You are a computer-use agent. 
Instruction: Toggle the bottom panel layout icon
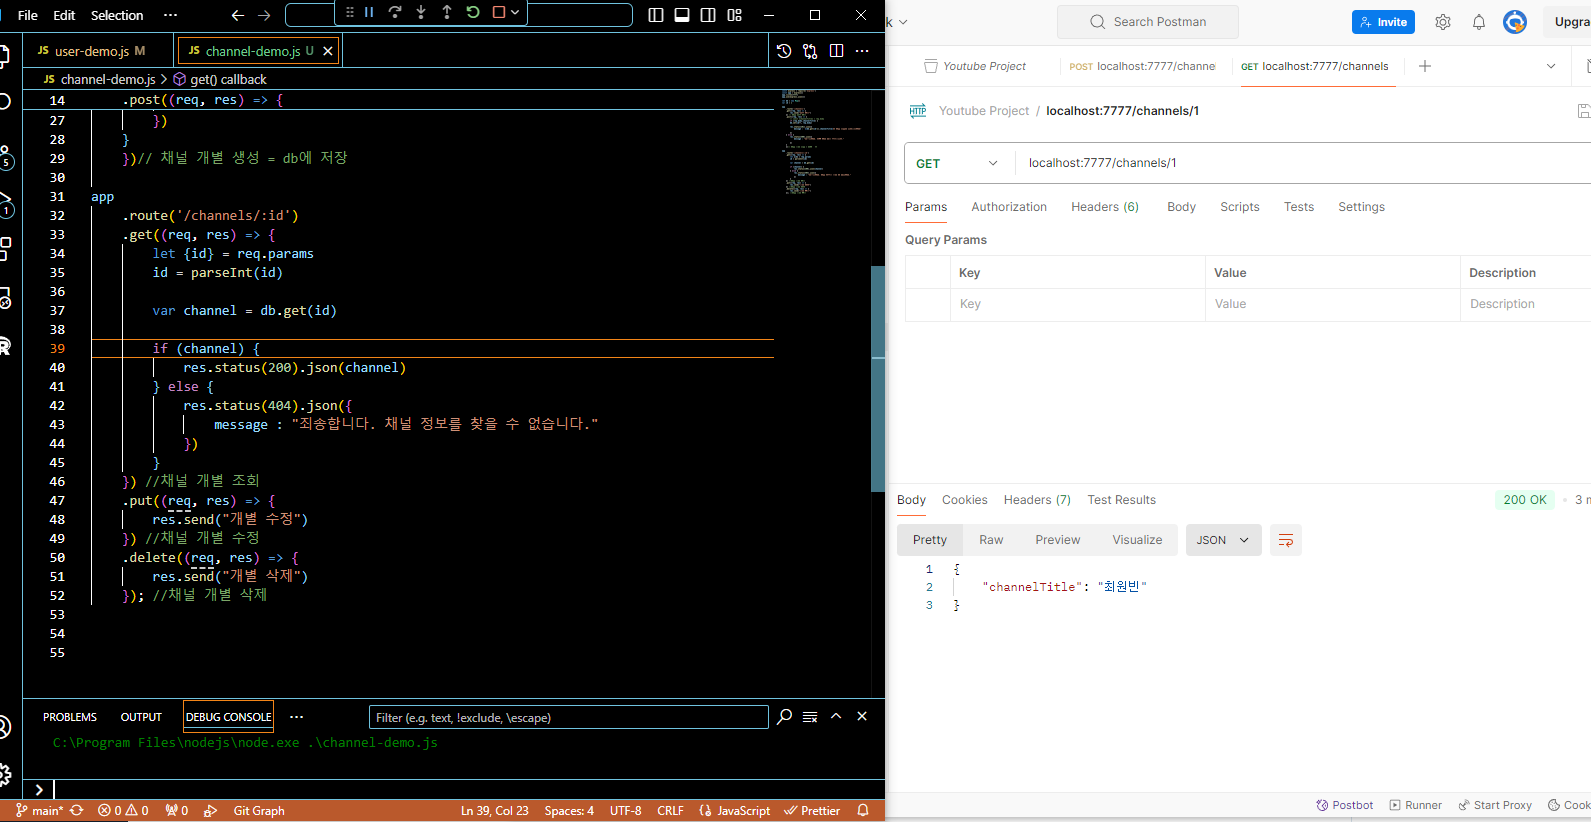pos(682,15)
